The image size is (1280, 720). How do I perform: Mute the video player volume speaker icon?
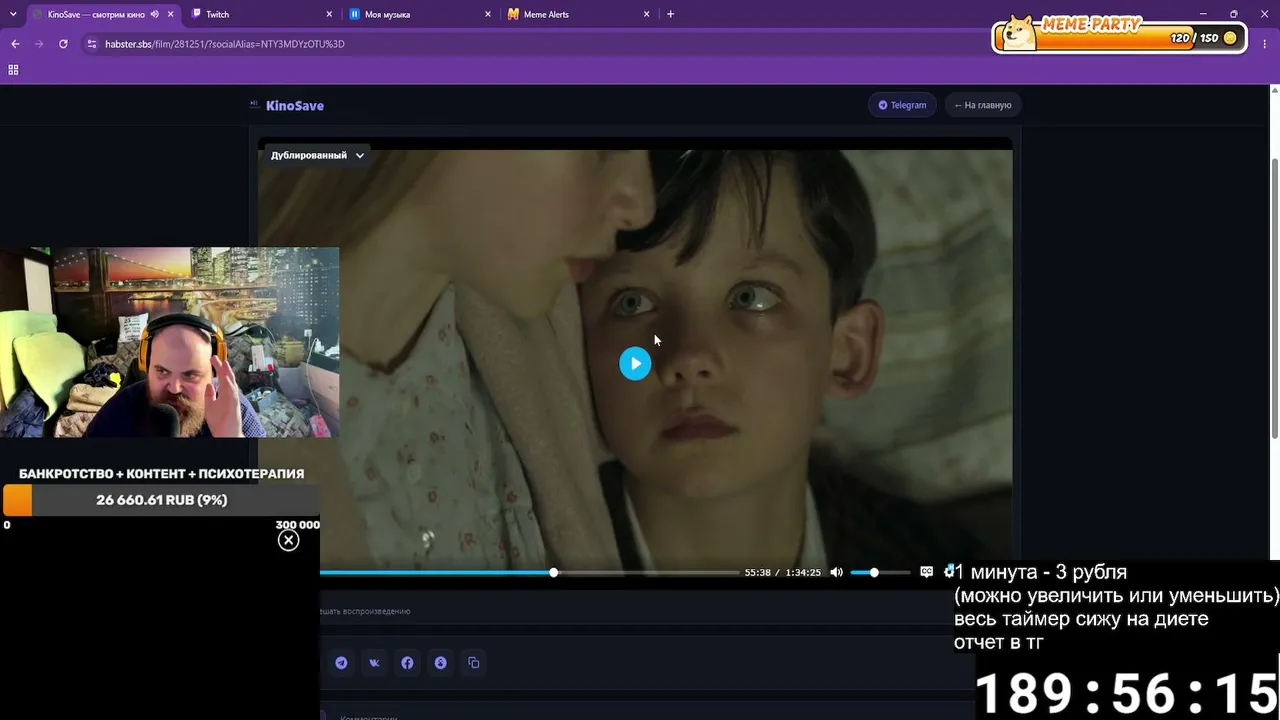tap(836, 572)
